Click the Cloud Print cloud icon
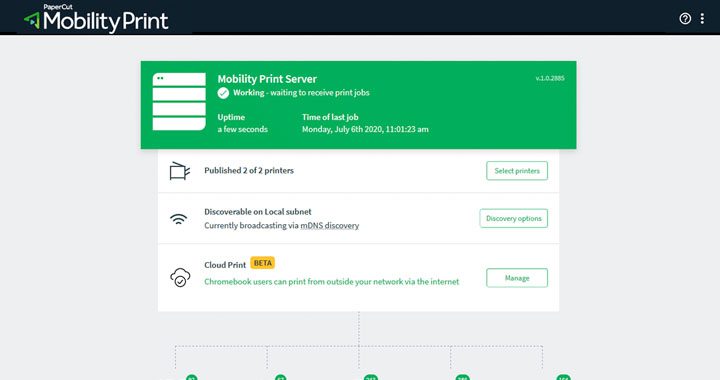The height and width of the screenshot is (380, 720). click(x=180, y=278)
